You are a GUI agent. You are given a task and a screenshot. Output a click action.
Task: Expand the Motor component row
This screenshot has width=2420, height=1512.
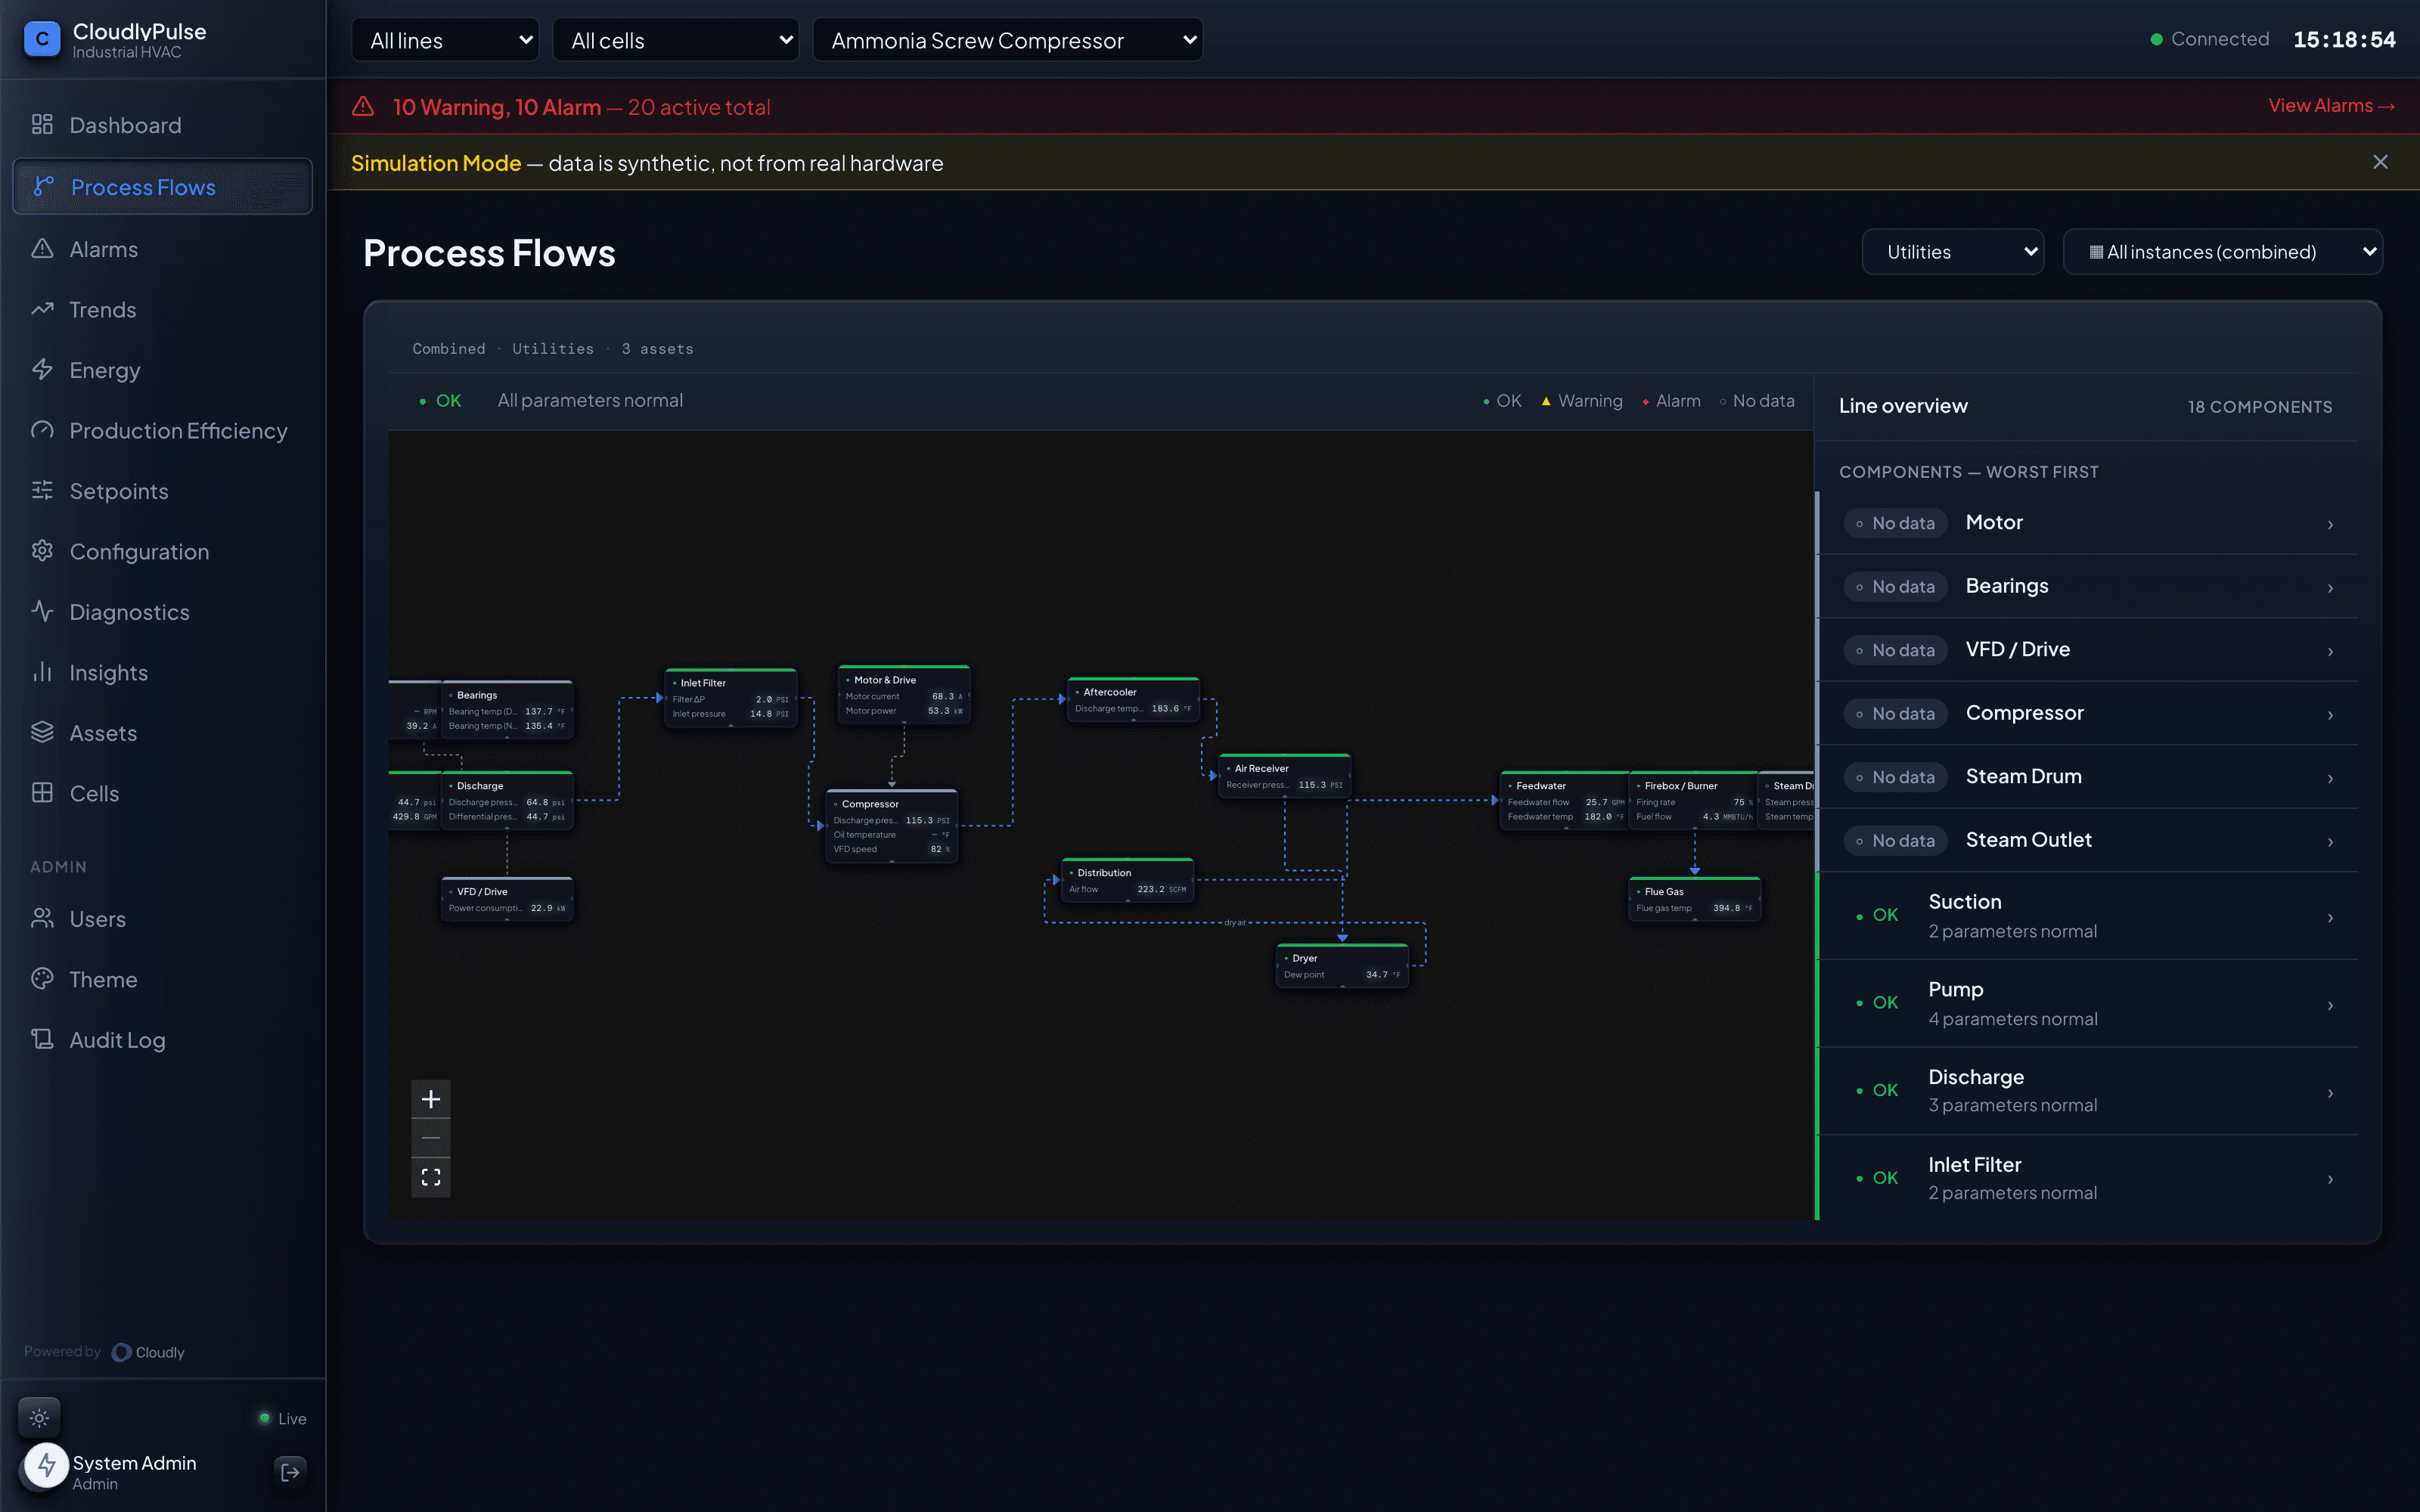(2087, 523)
